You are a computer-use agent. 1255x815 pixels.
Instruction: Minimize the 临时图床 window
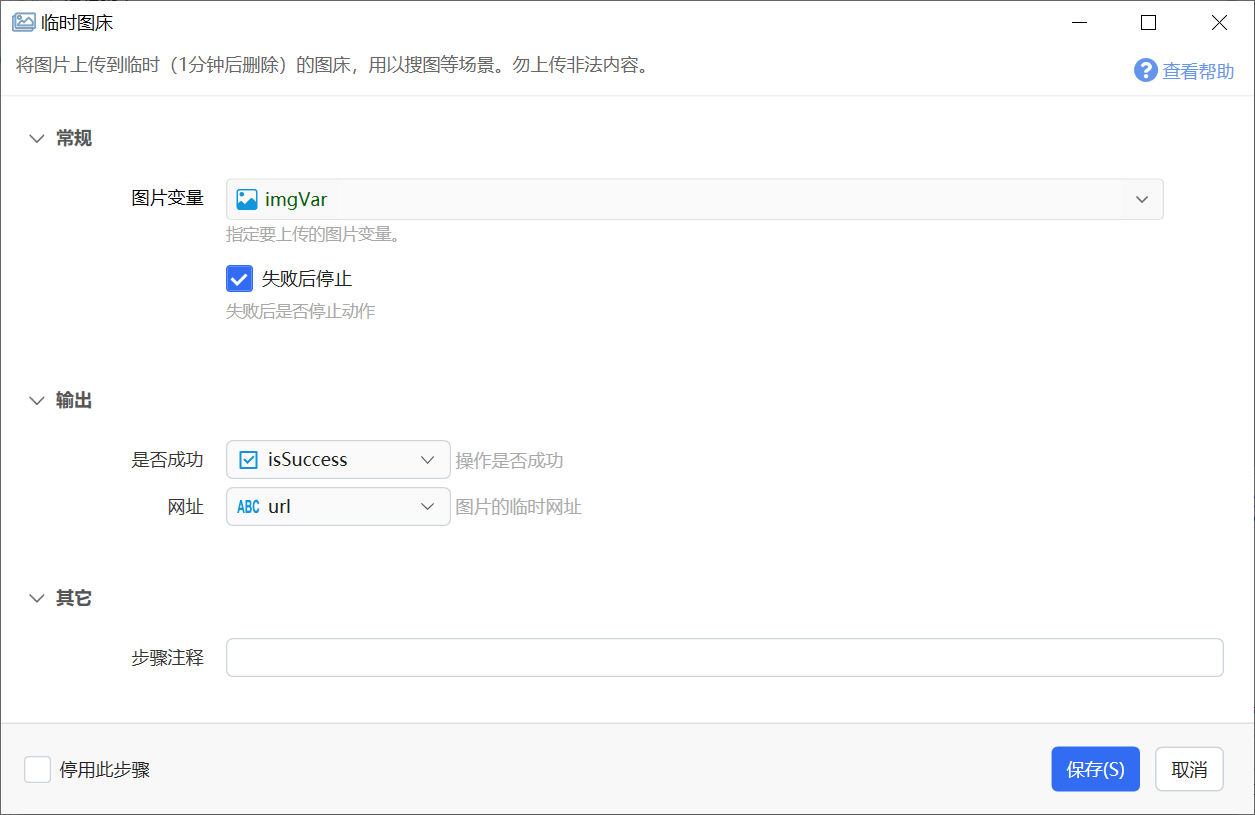[x=1078, y=22]
